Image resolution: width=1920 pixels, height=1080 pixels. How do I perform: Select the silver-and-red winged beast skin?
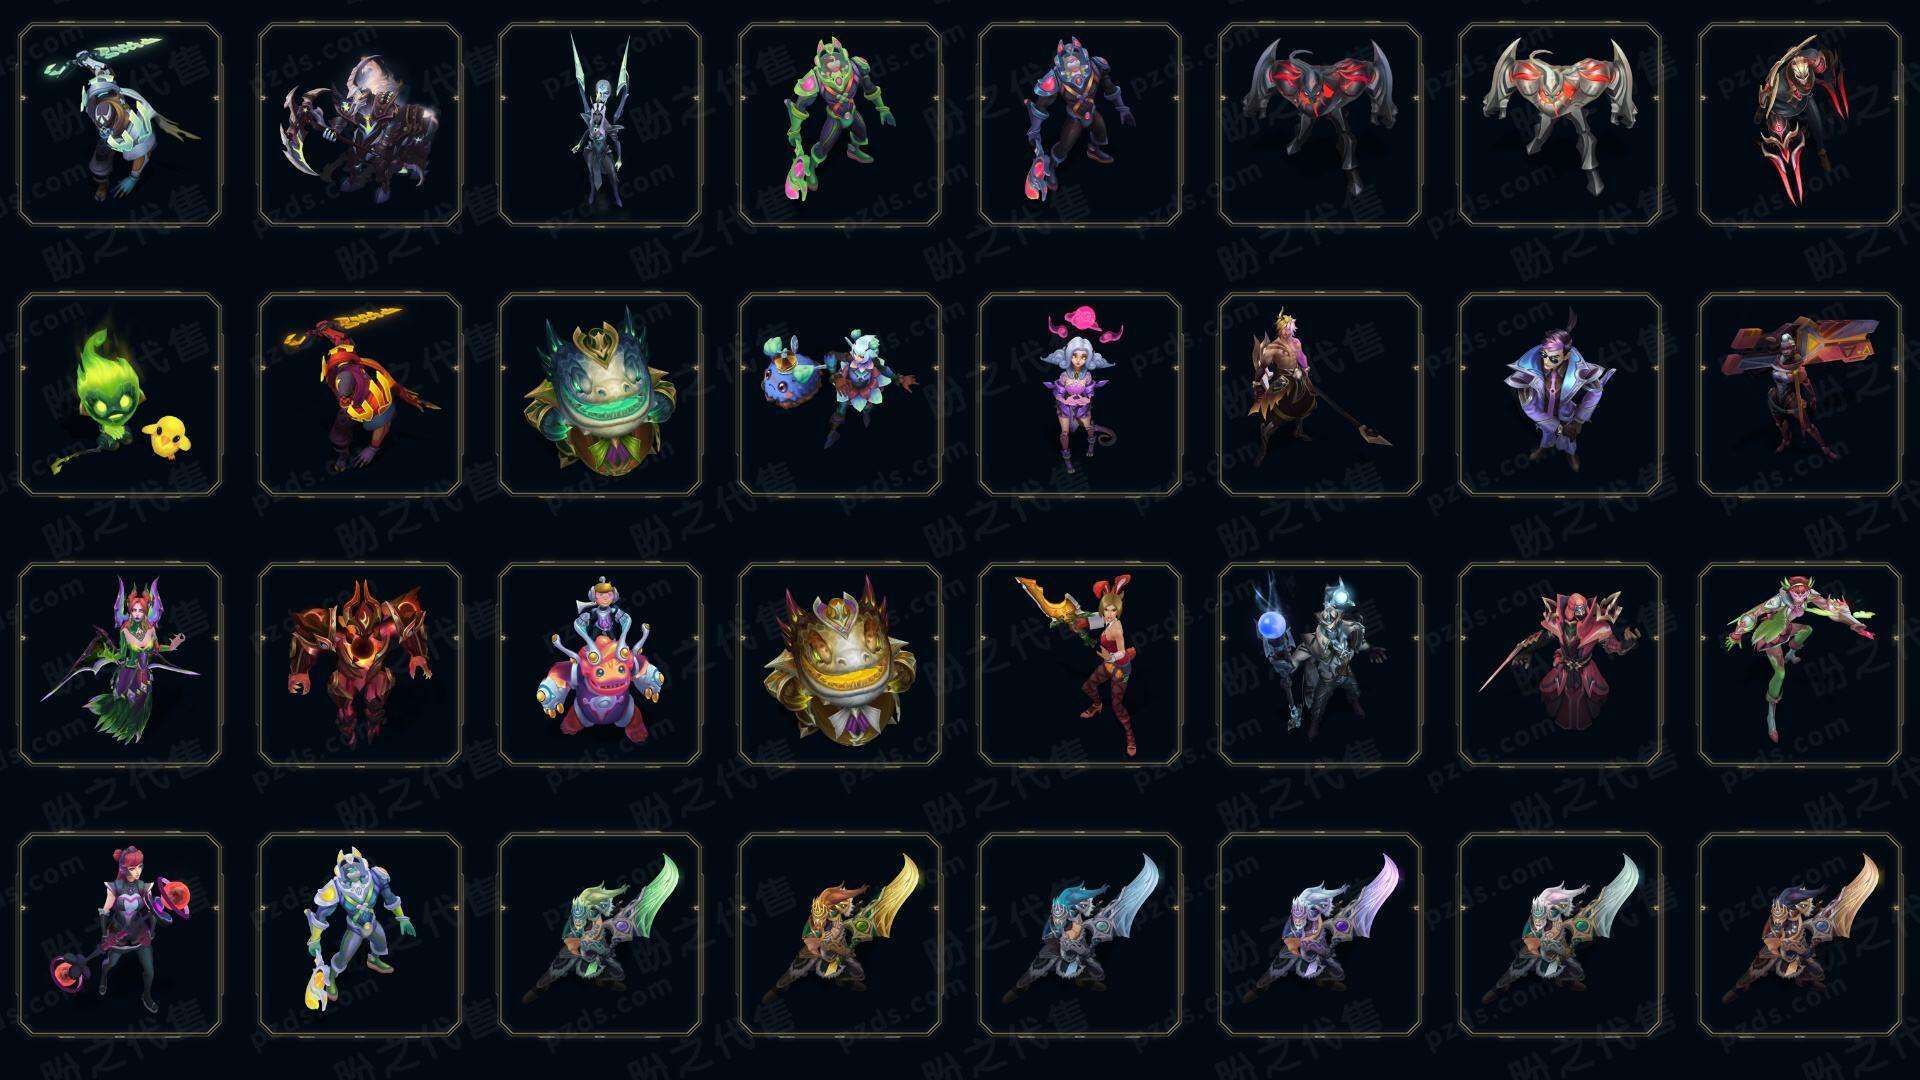point(1560,124)
